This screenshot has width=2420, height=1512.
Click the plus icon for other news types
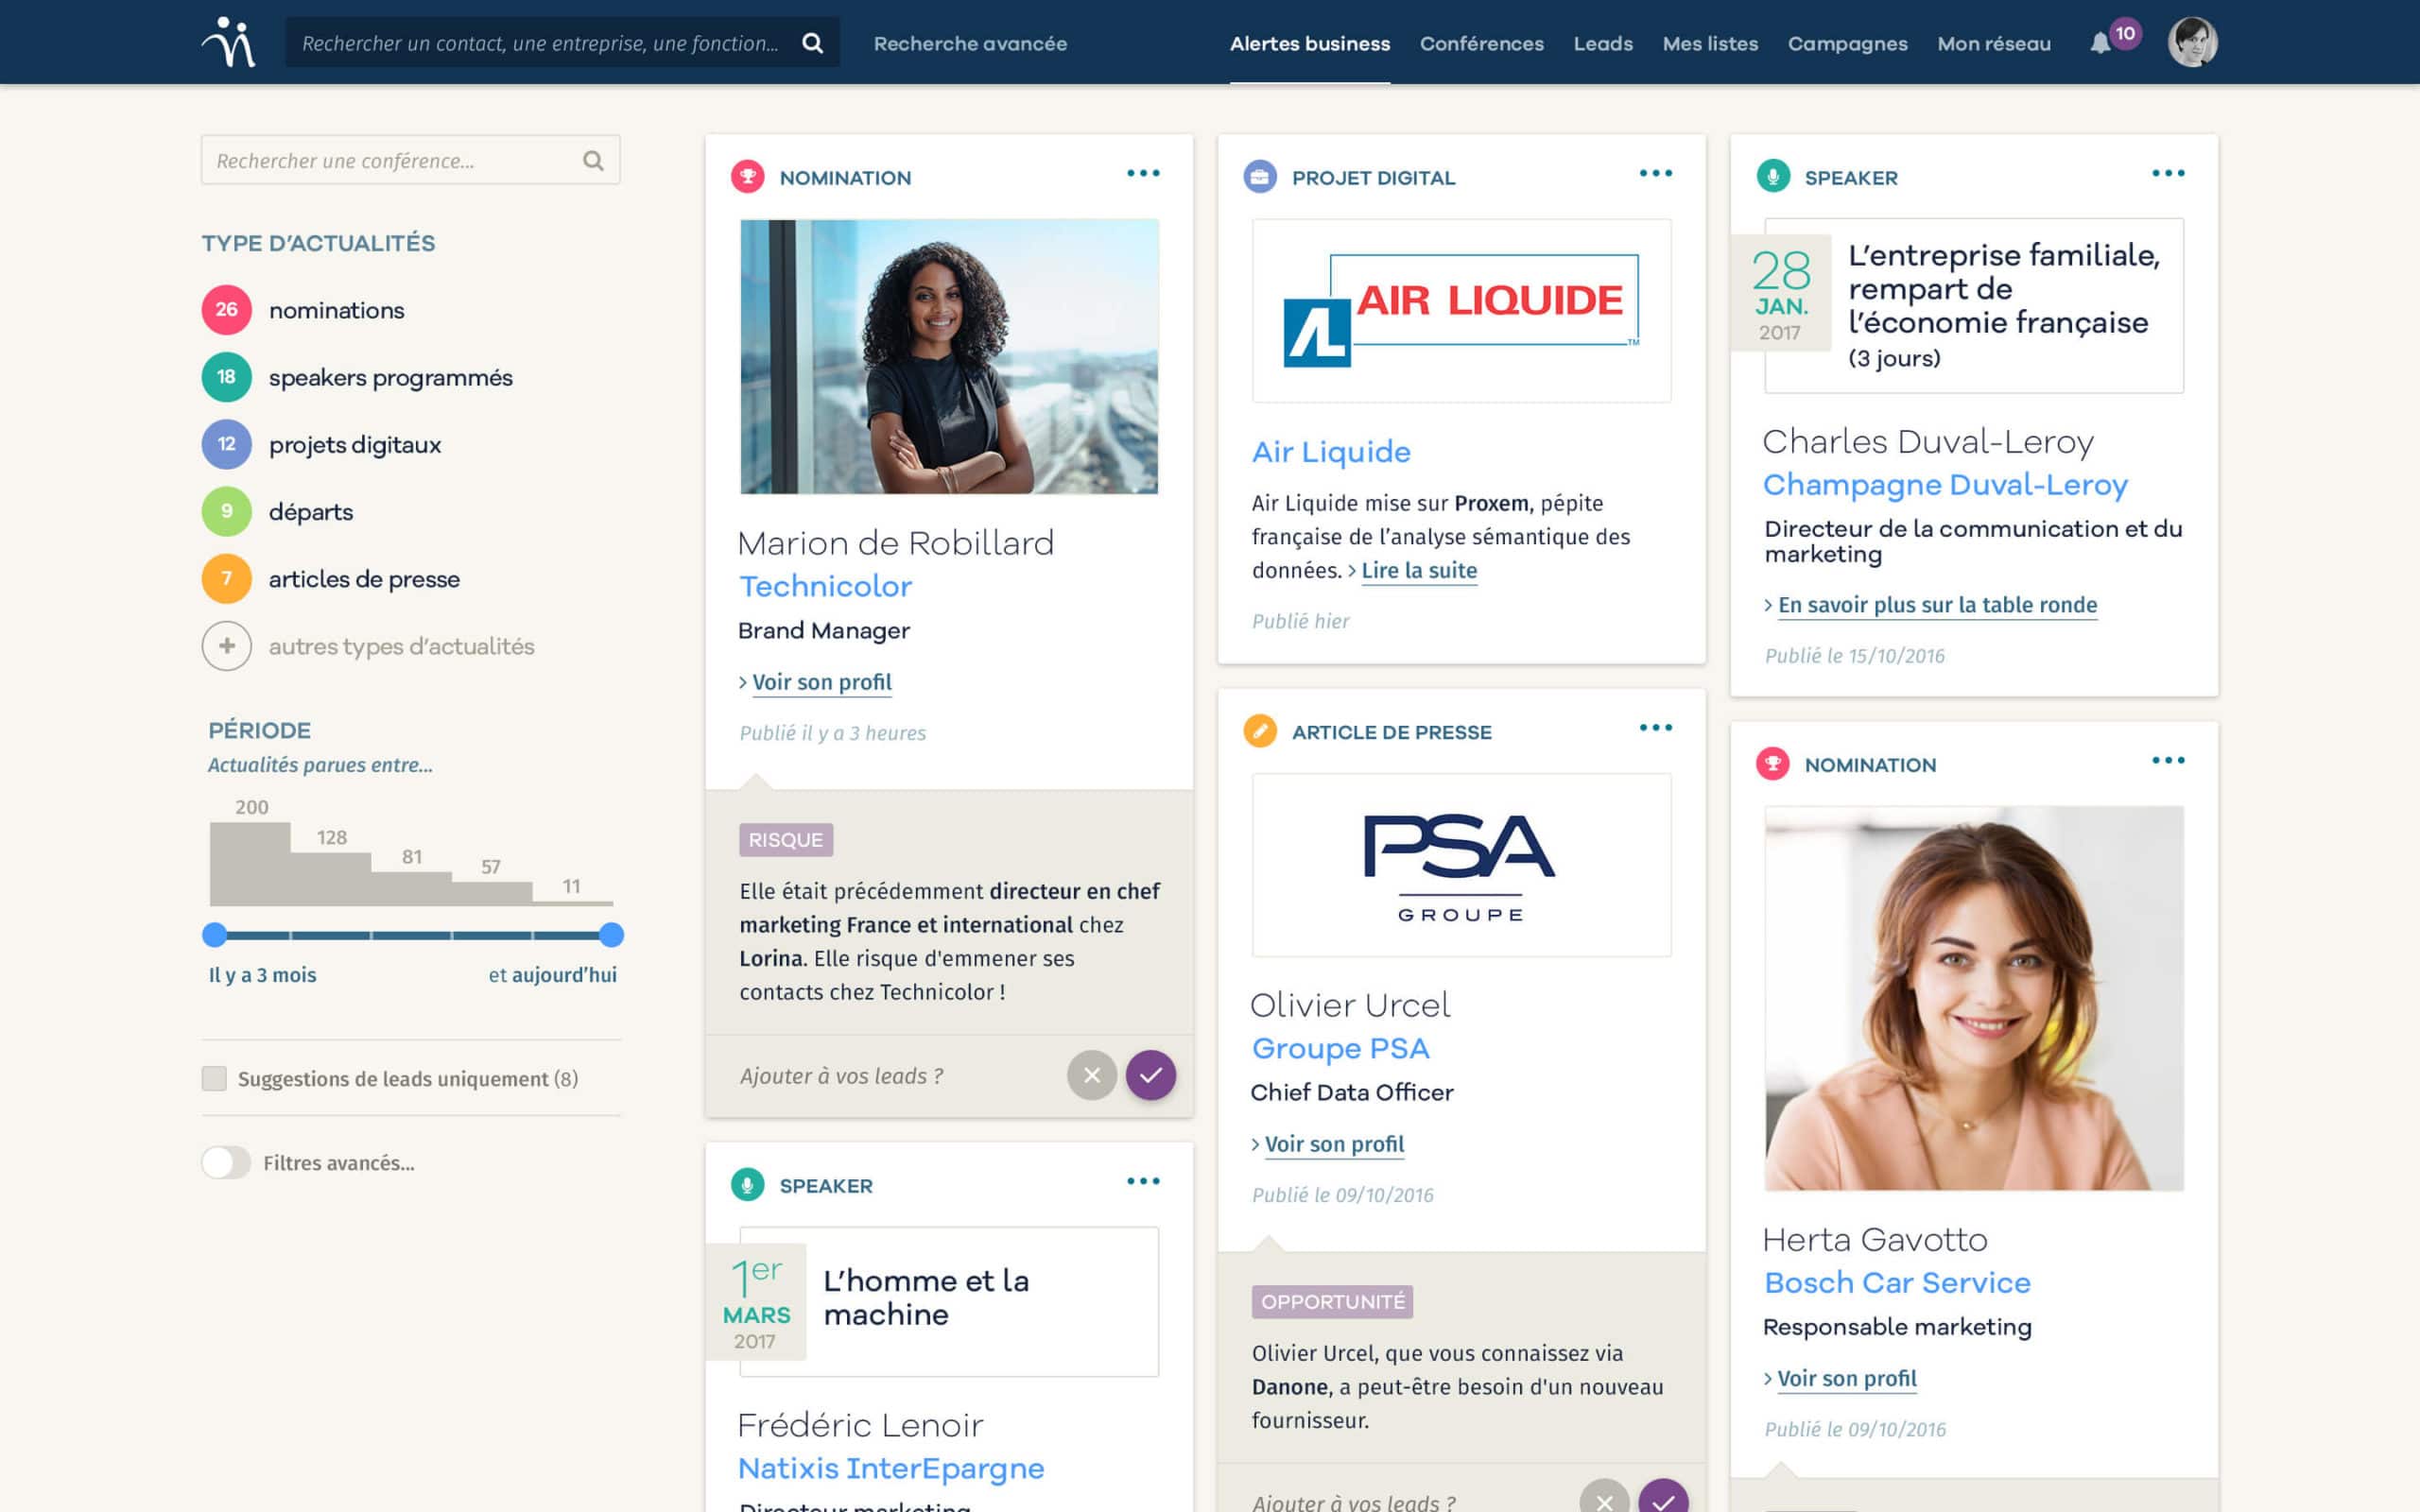pos(227,646)
